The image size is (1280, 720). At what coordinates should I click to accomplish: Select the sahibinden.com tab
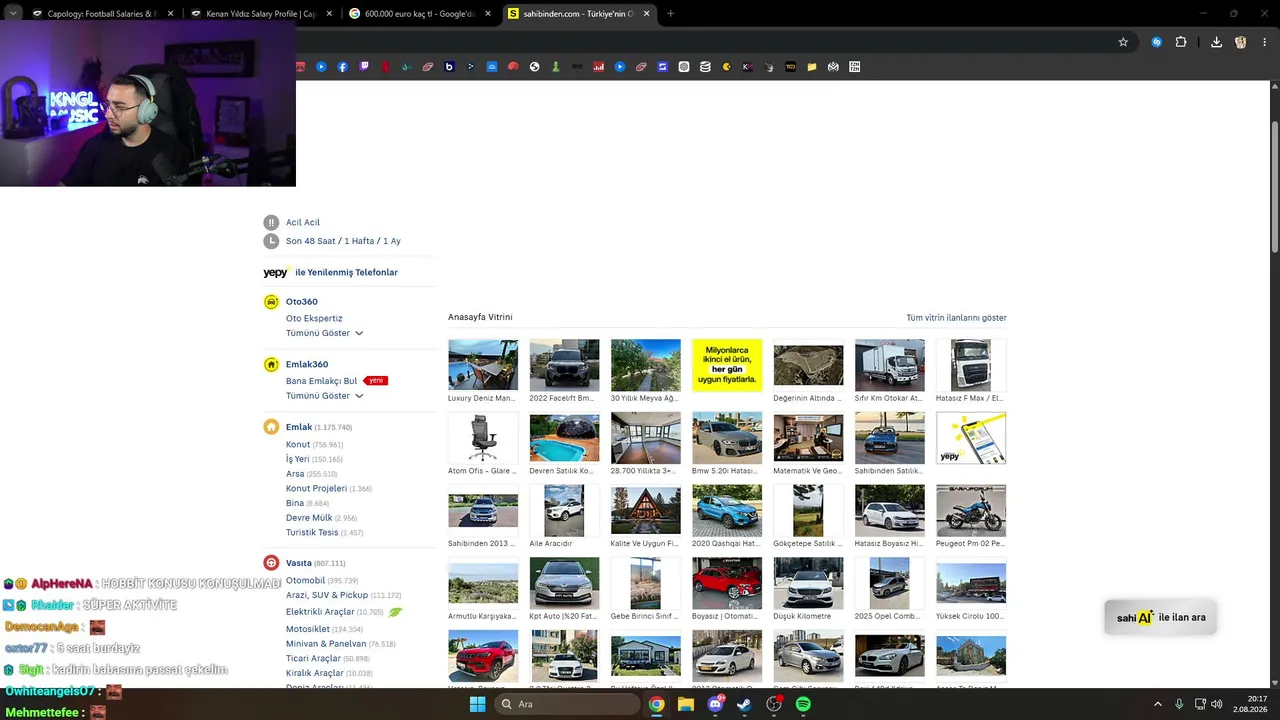coord(579,14)
